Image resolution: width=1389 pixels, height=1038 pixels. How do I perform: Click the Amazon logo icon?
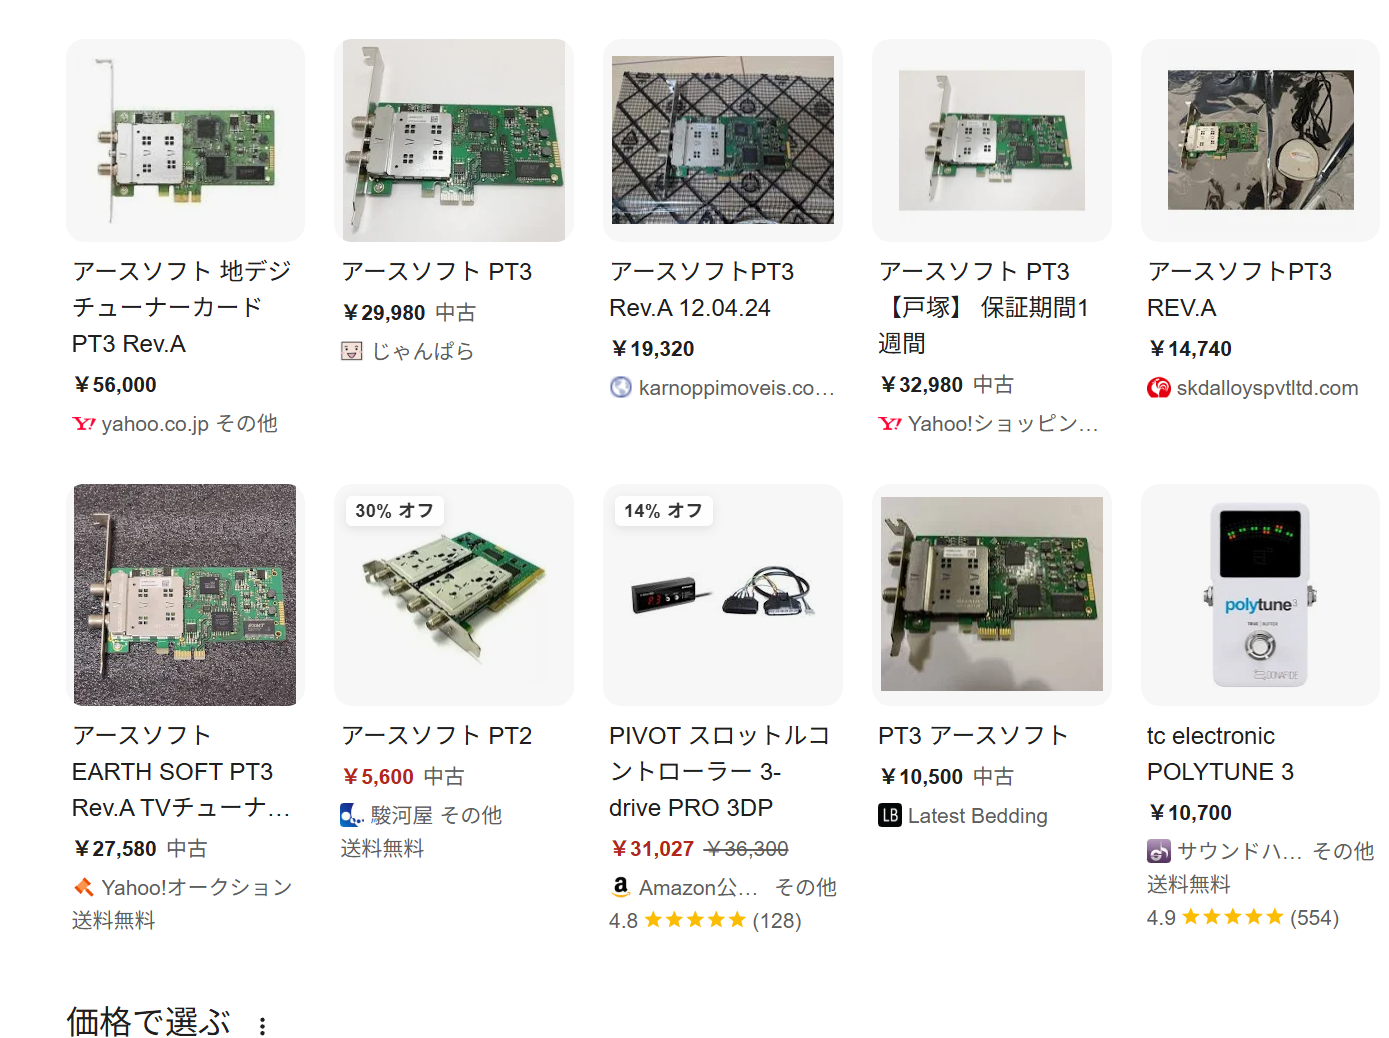pos(621,886)
